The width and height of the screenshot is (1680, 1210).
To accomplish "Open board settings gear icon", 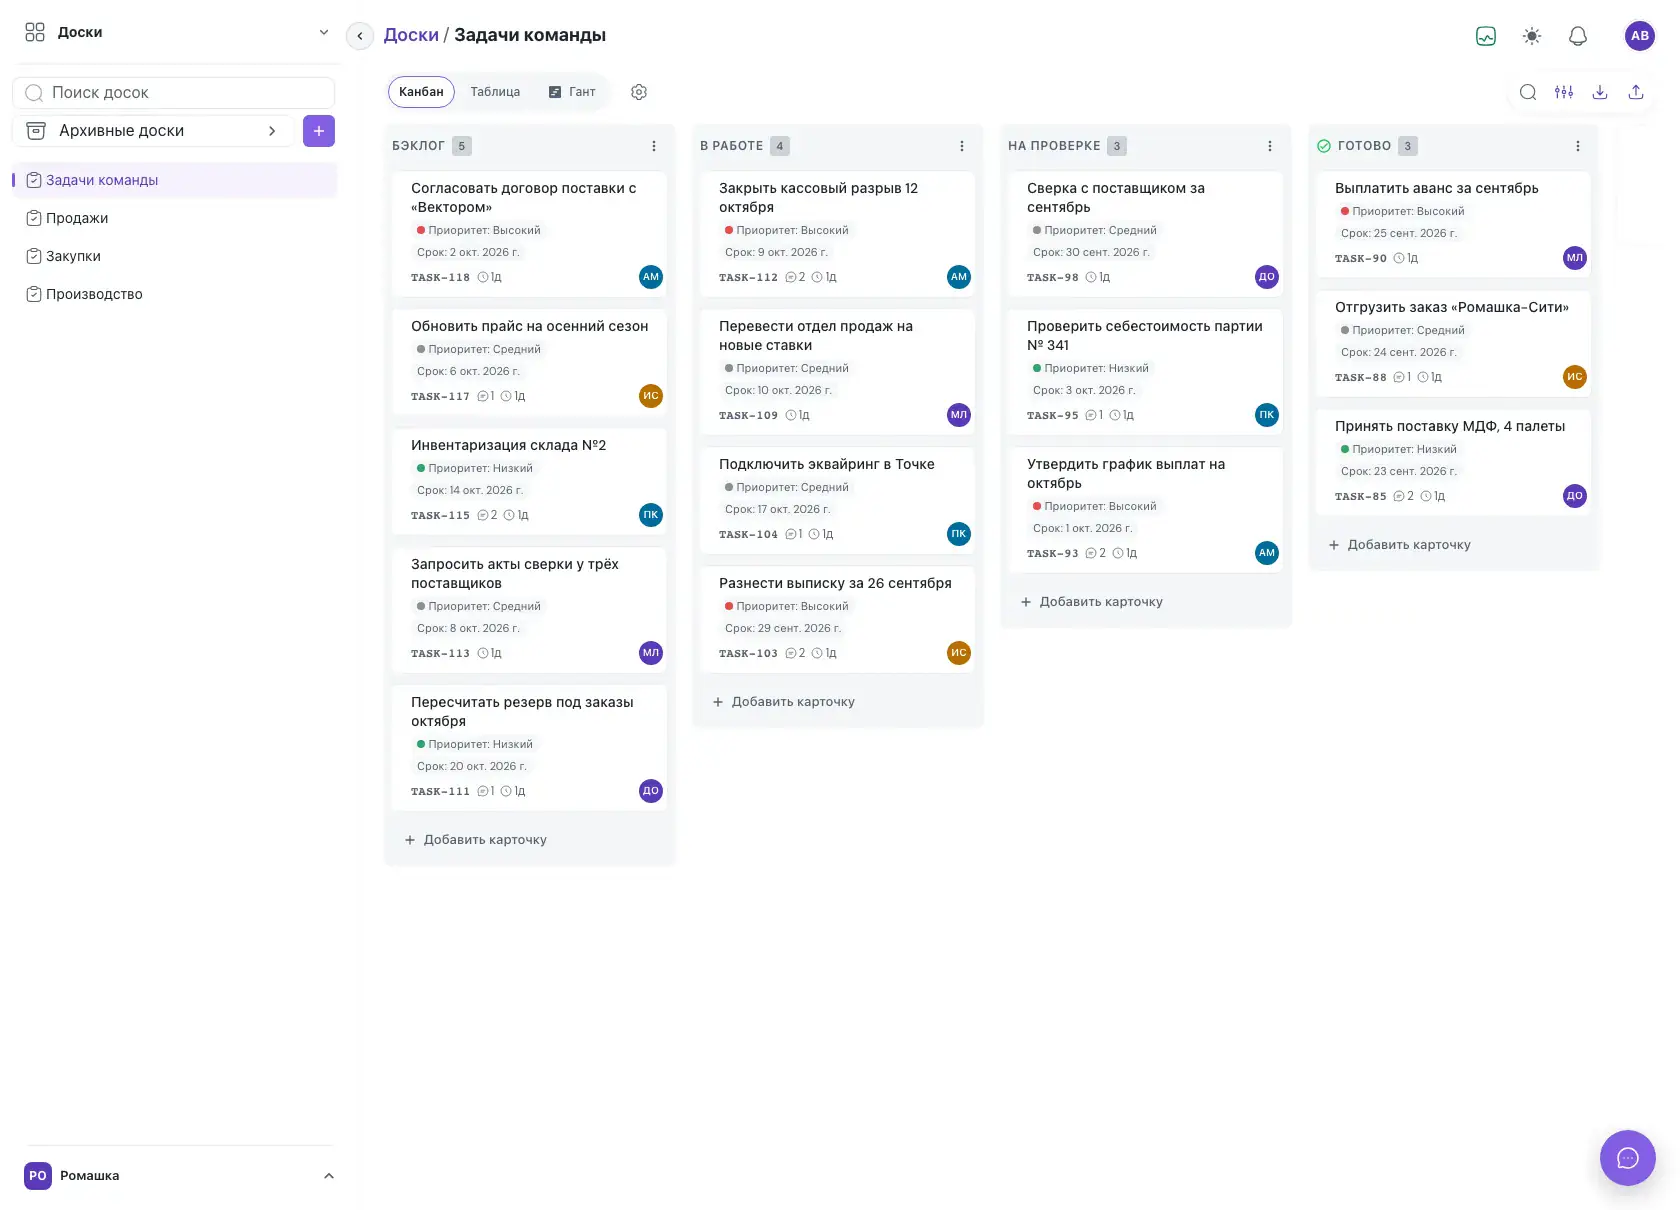I will [x=639, y=92].
